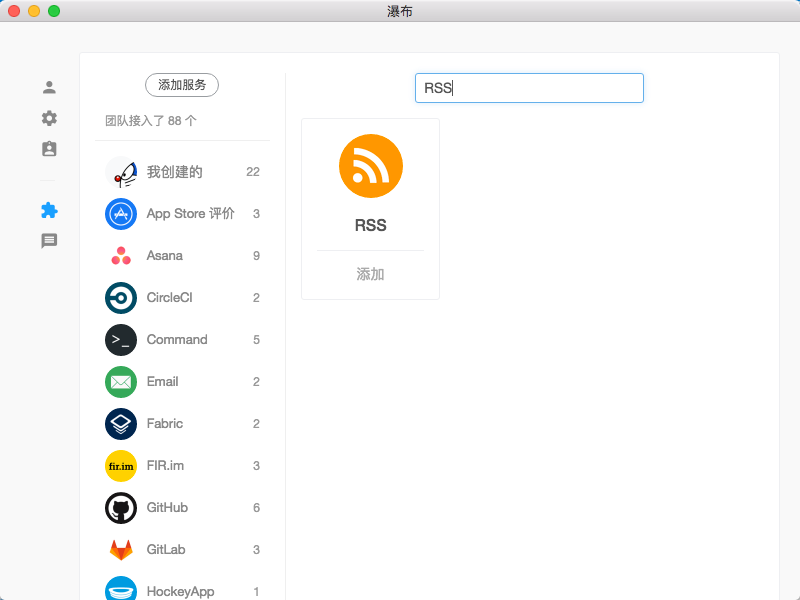Open settings gear icon in sidebar
This screenshot has height=600, width=800.
[x=49, y=118]
